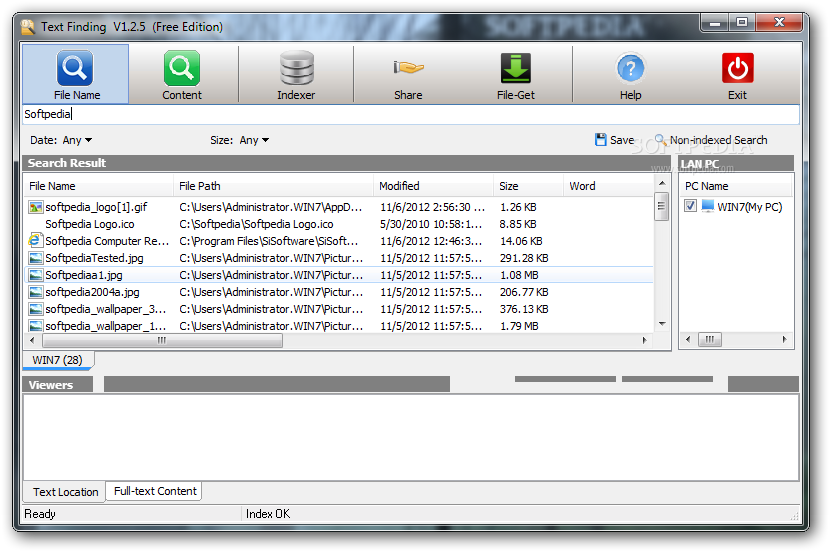Click the PC Name column header
The height and width of the screenshot is (552, 830).
(735, 186)
